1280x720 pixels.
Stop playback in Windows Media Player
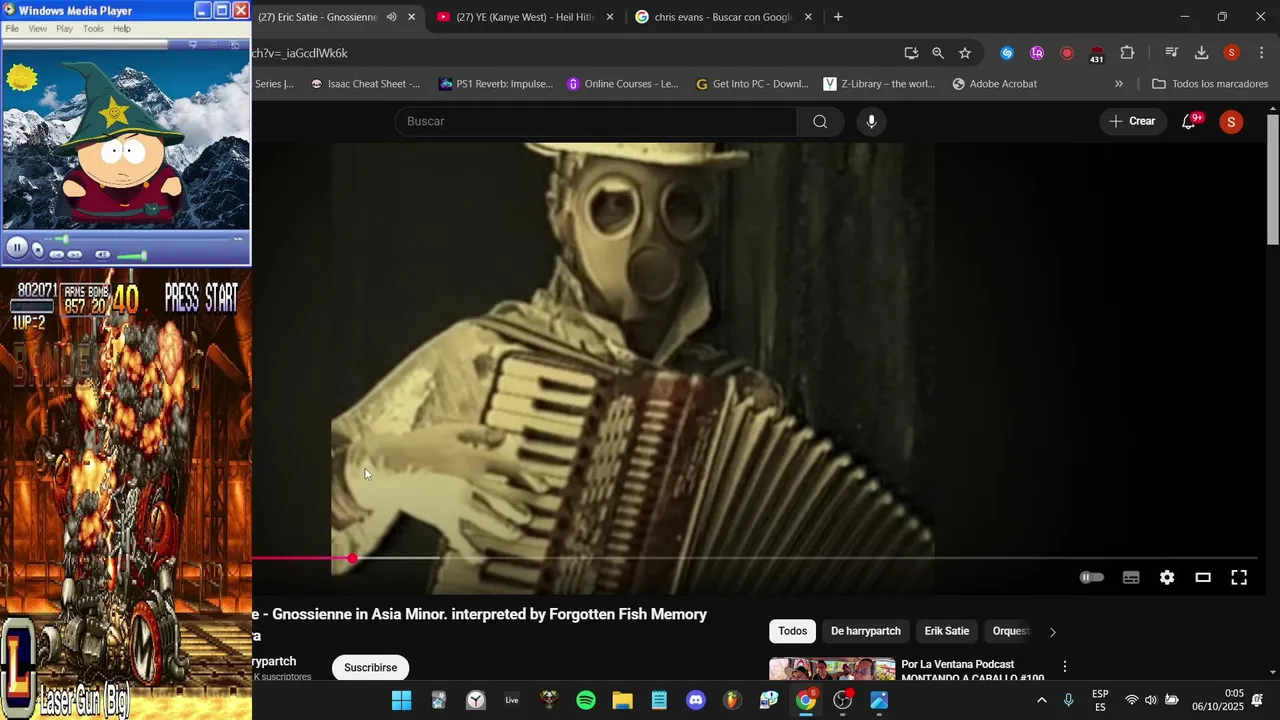point(38,250)
